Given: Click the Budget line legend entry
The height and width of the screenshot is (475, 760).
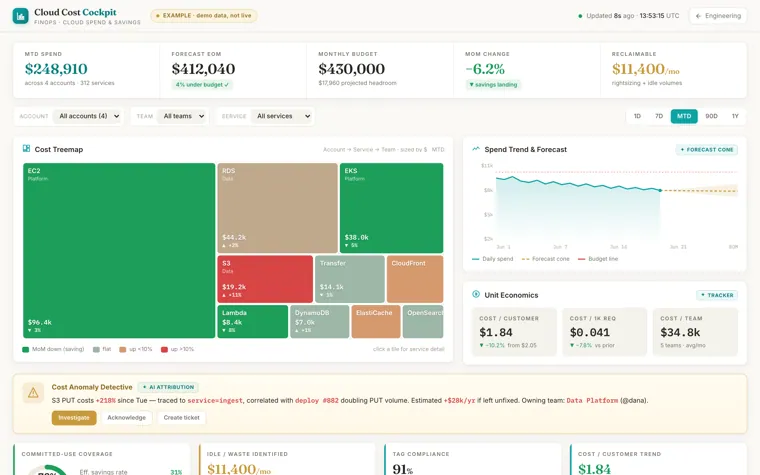Looking at the screenshot, I should (598, 259).
